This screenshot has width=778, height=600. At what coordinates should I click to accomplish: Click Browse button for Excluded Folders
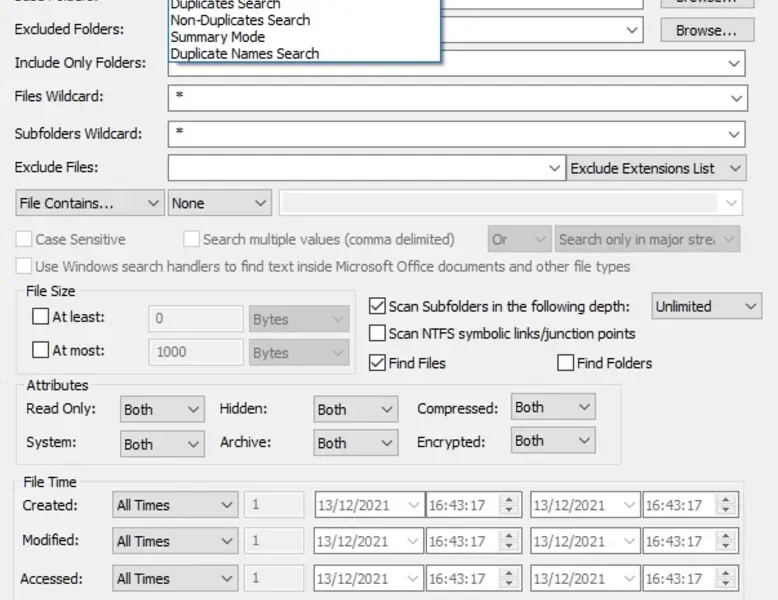pos(707,30)
